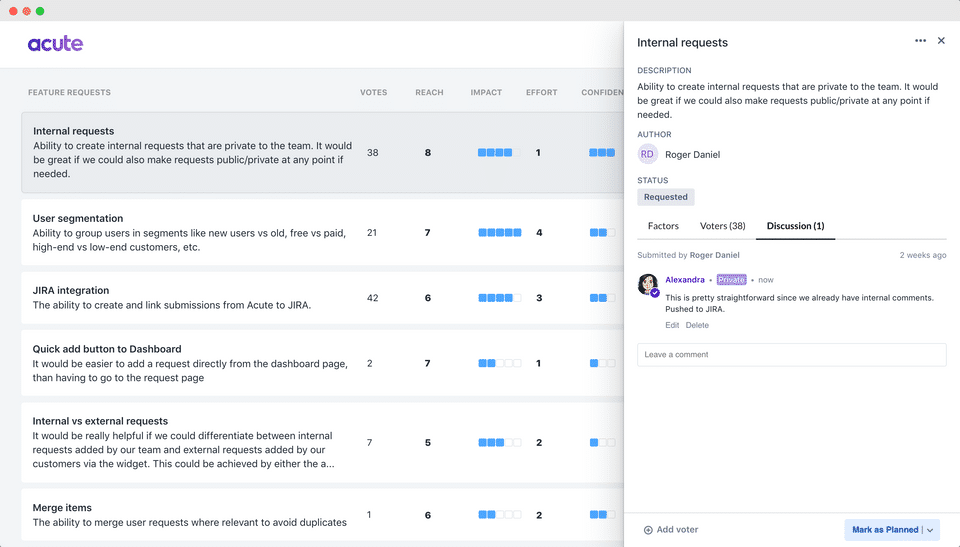Image resolution: width=960 pixels, height=547 pixels.
Task: Select the Discussion (1) tab
Action: [x=795, y=226]
